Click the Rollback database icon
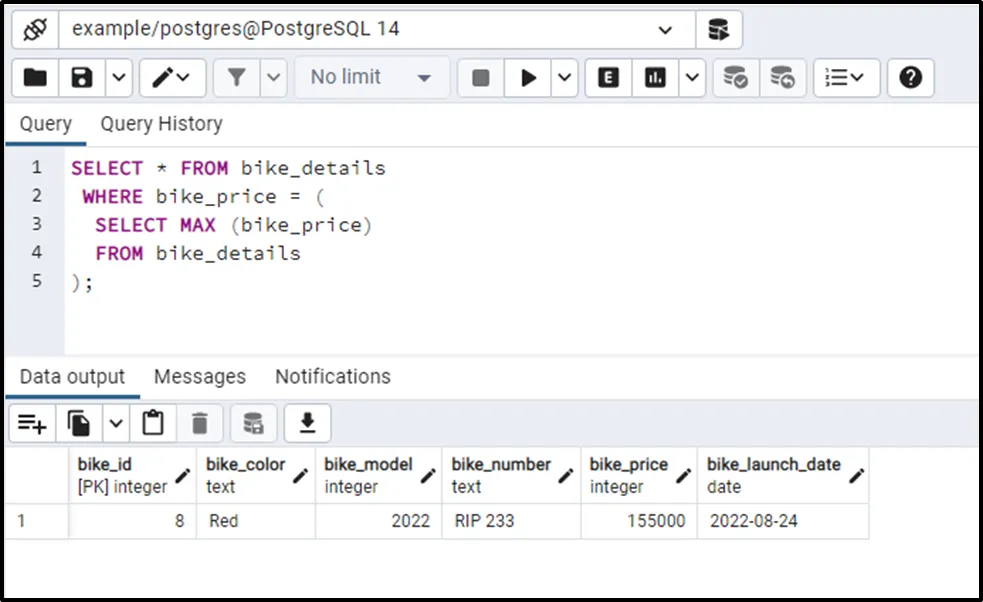The height and width of the screenshot is (602, 983). click(783, 78)
